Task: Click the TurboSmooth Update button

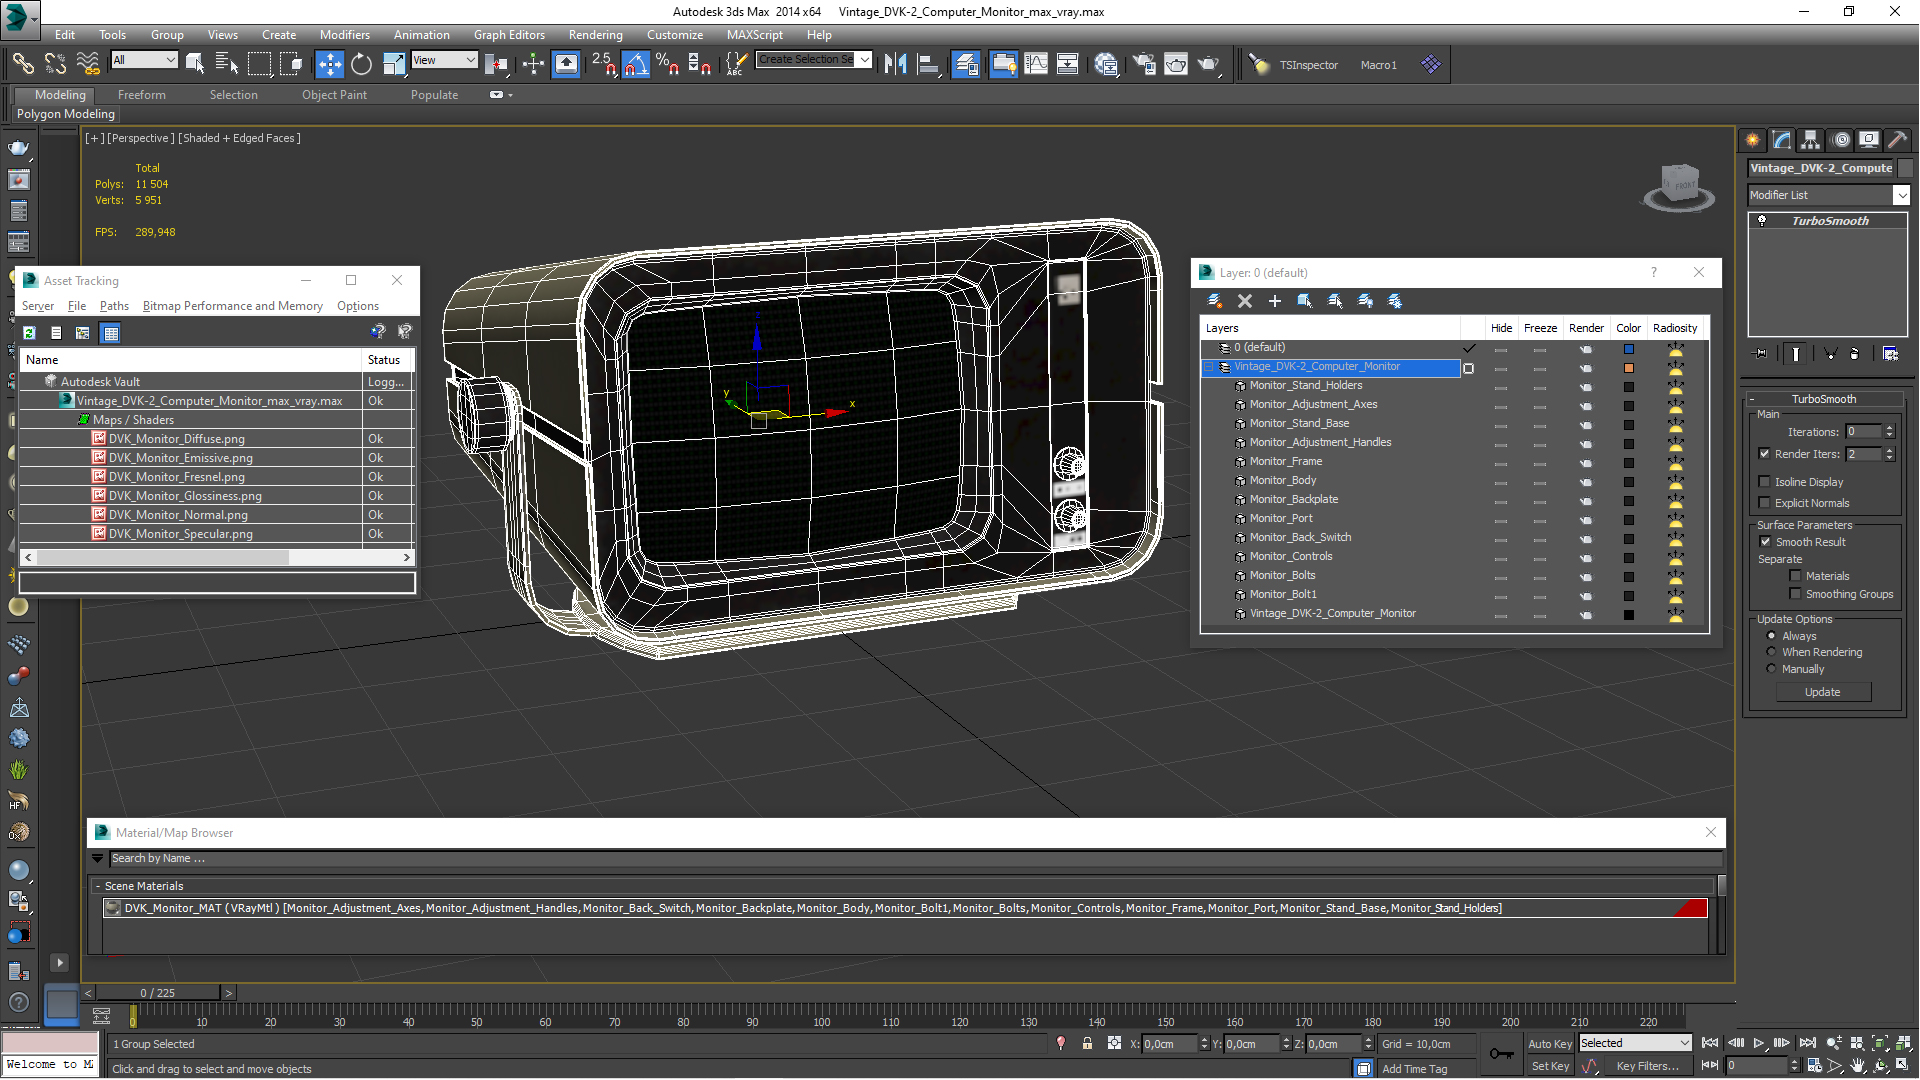Action: (1823, 692)
